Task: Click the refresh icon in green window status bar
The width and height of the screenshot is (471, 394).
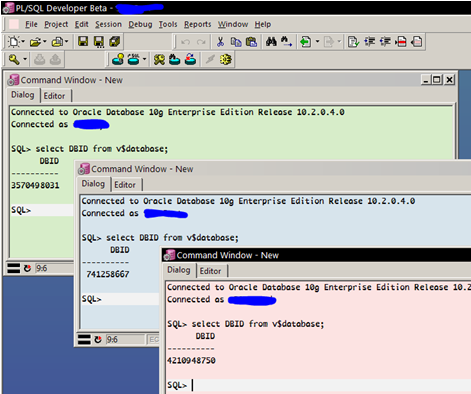Action: [27, 268]
